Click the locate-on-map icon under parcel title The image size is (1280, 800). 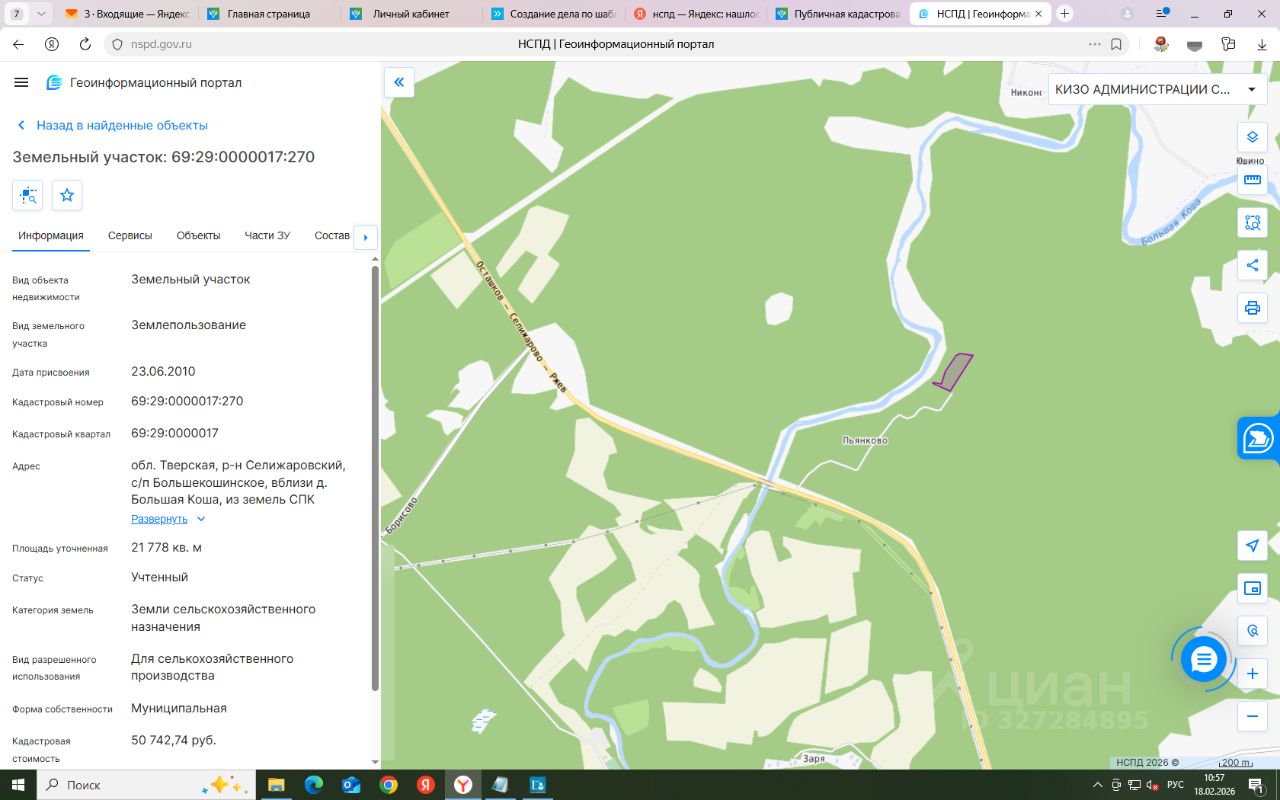(27, 195)
